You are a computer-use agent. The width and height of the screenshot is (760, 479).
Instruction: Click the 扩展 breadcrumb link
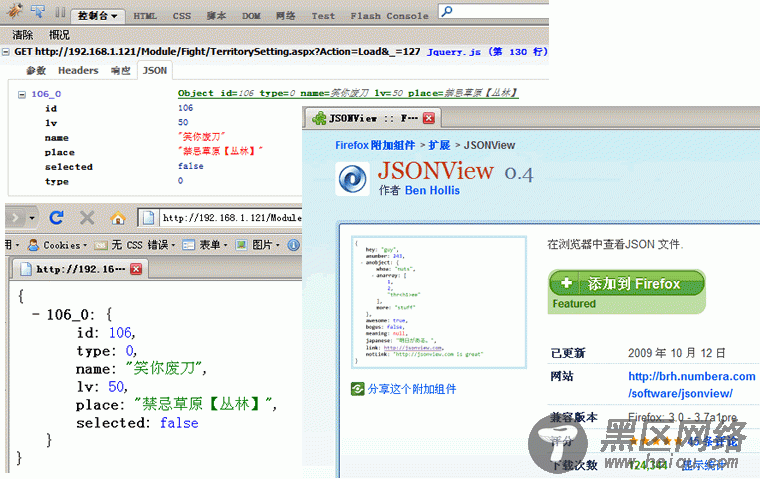pos(439,145)
